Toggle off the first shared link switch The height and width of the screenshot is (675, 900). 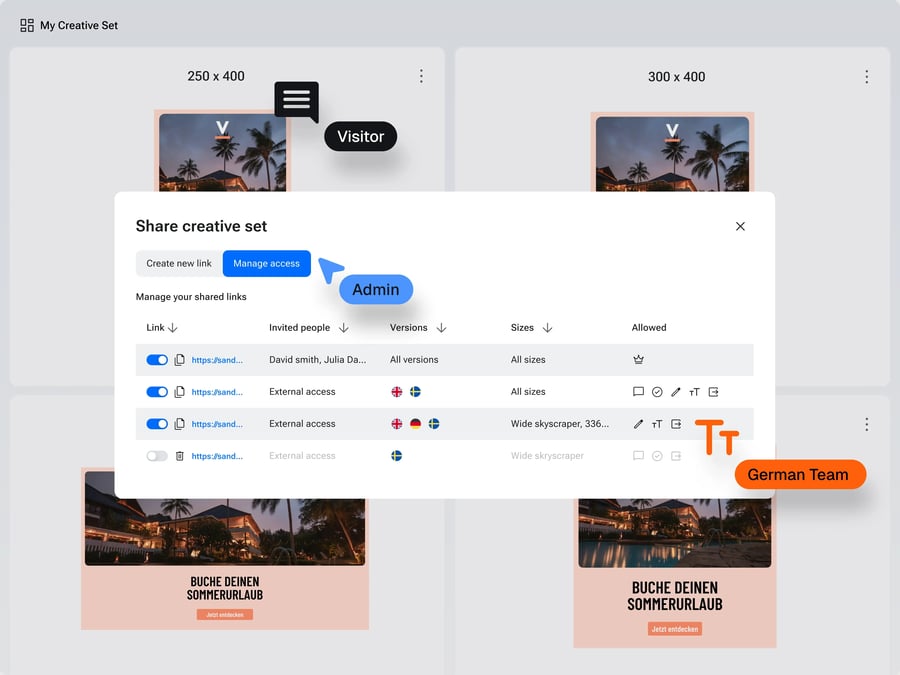pos(157,360)
